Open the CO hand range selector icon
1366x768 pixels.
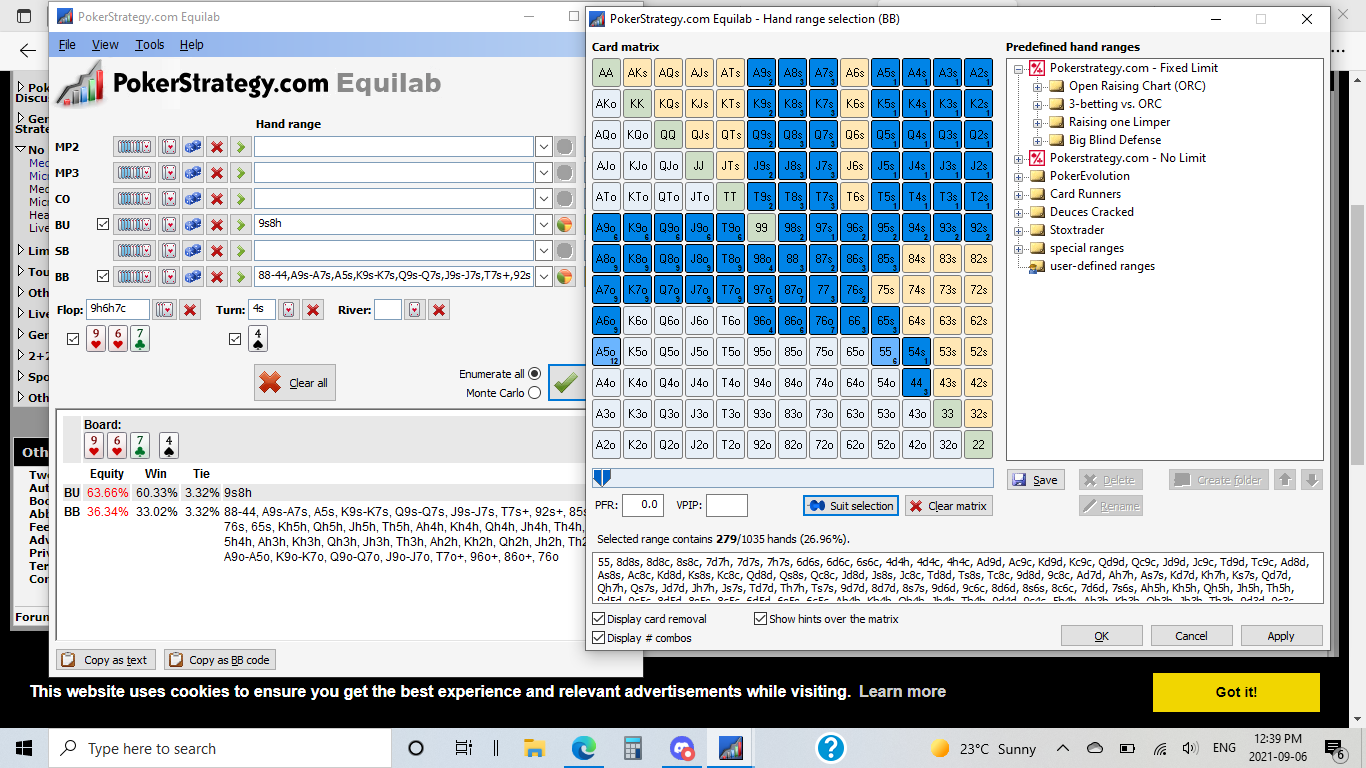pos(135,199)
